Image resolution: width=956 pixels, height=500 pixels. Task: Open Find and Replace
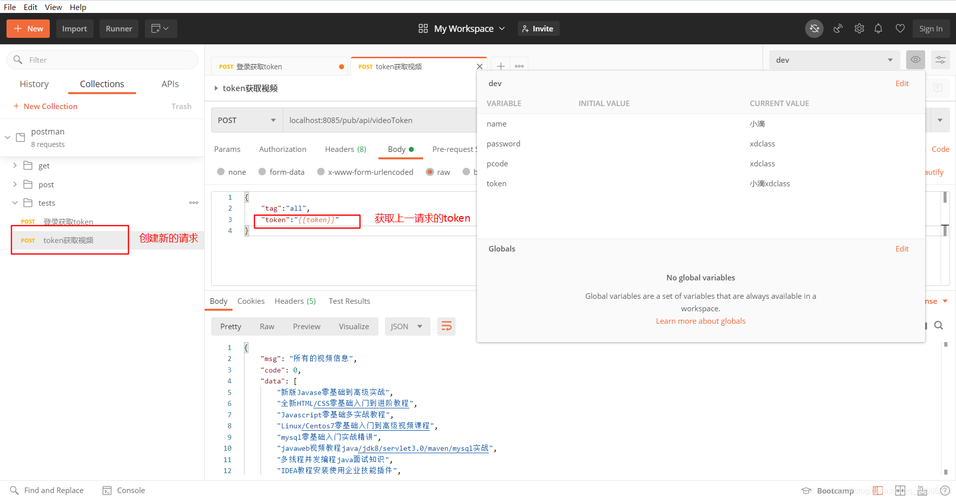(47, 490)
